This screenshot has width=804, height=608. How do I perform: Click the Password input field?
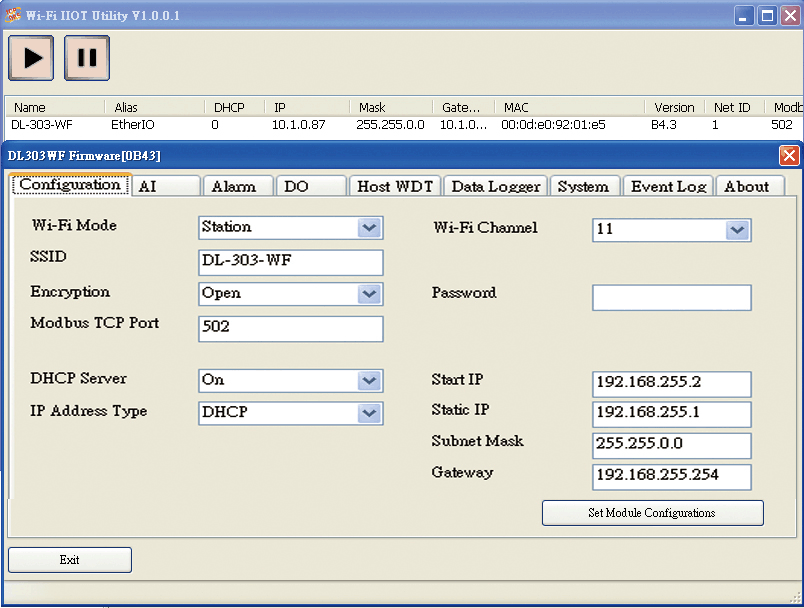pyautogui.click(x=672, y=298)
